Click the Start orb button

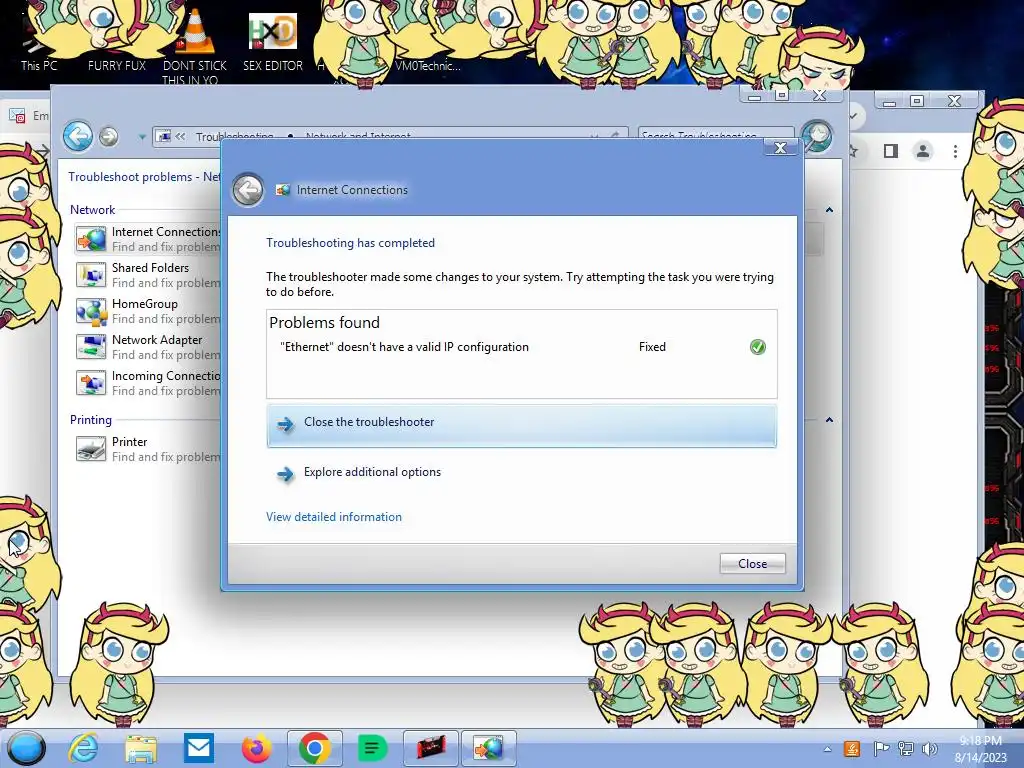tap(26, 748)
